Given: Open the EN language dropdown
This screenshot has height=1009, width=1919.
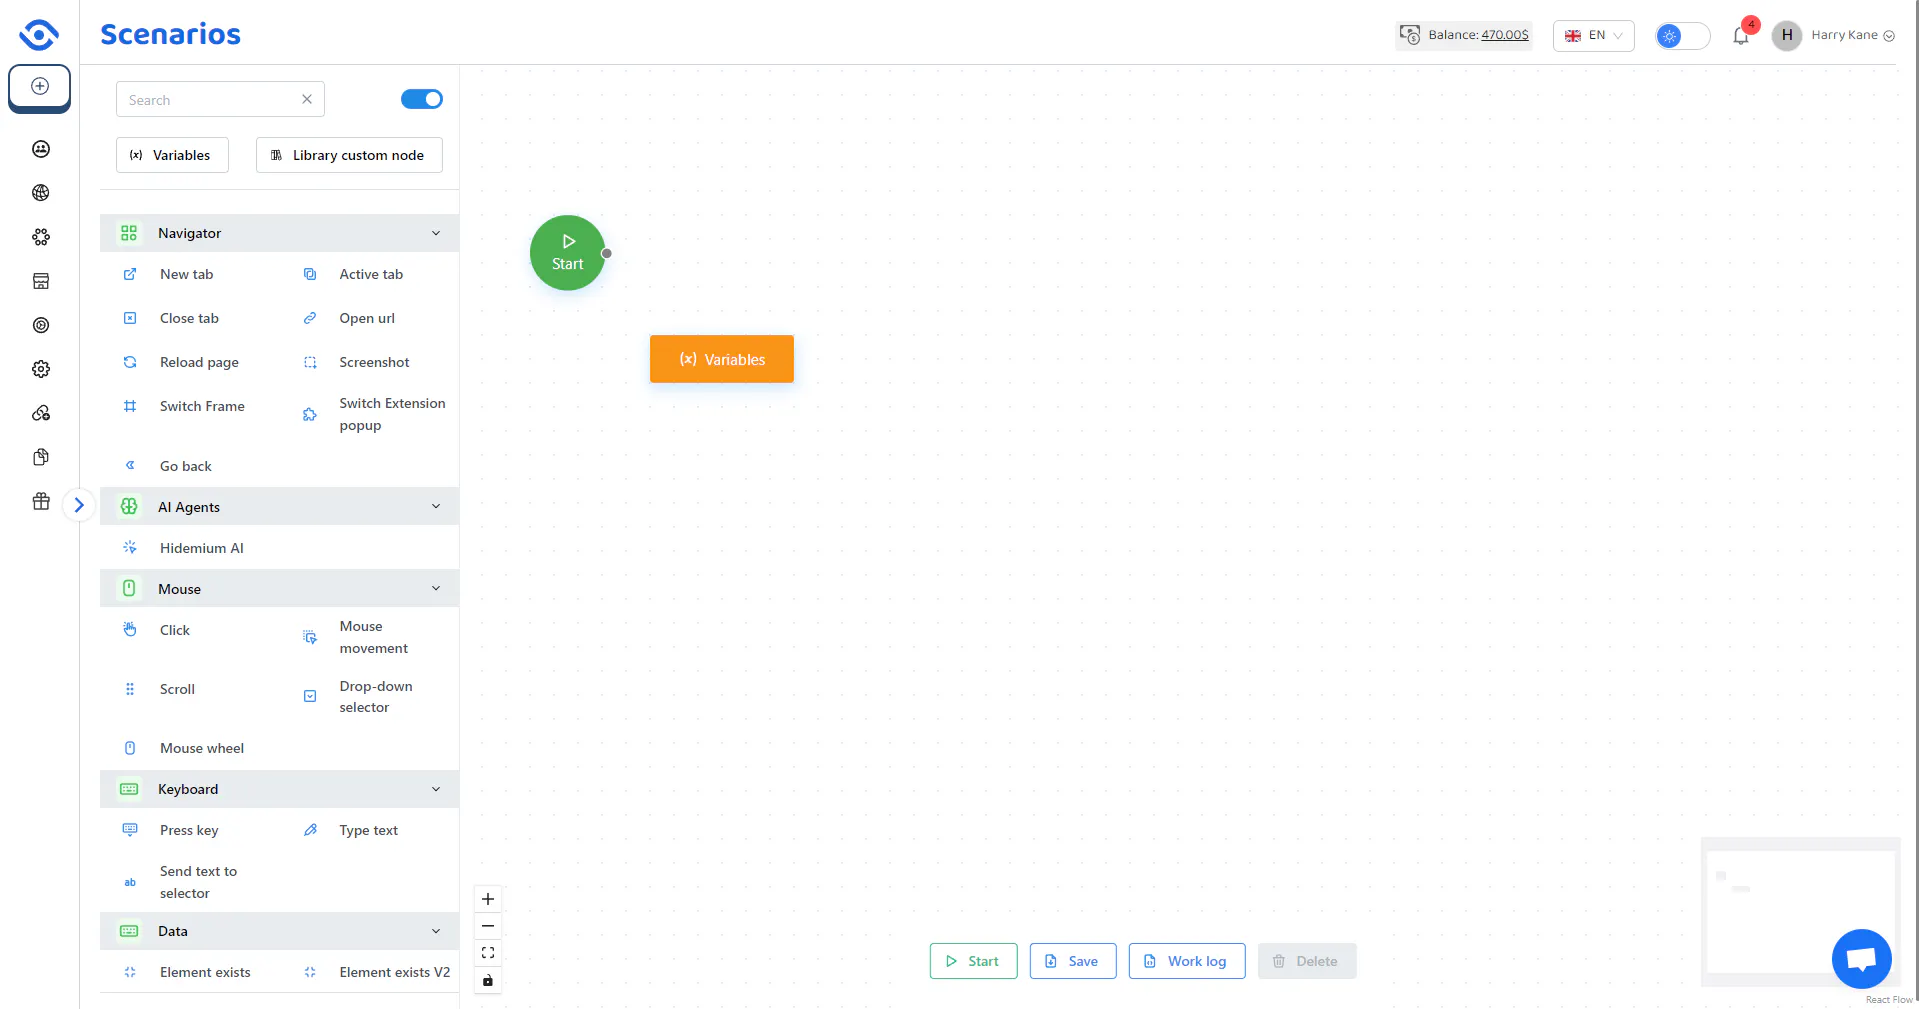Looking at the screenshot, I should click(x=1593, y=35).
